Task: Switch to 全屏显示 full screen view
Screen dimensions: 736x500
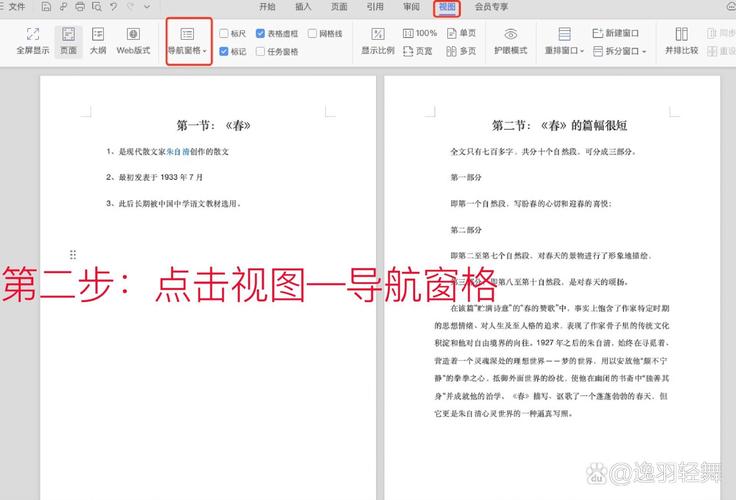Action: [33, 41]
